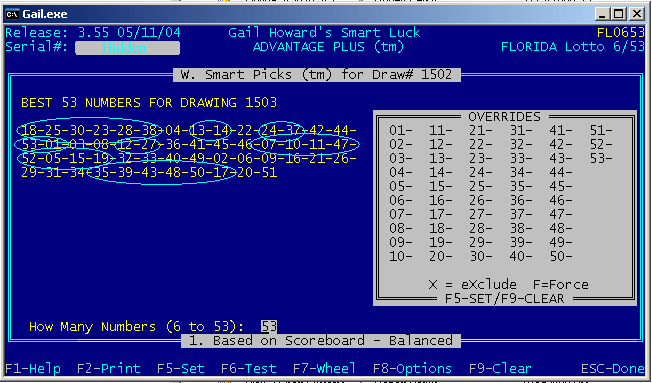Select override slot 52- in Overrides panel

(x=601, y=144)
